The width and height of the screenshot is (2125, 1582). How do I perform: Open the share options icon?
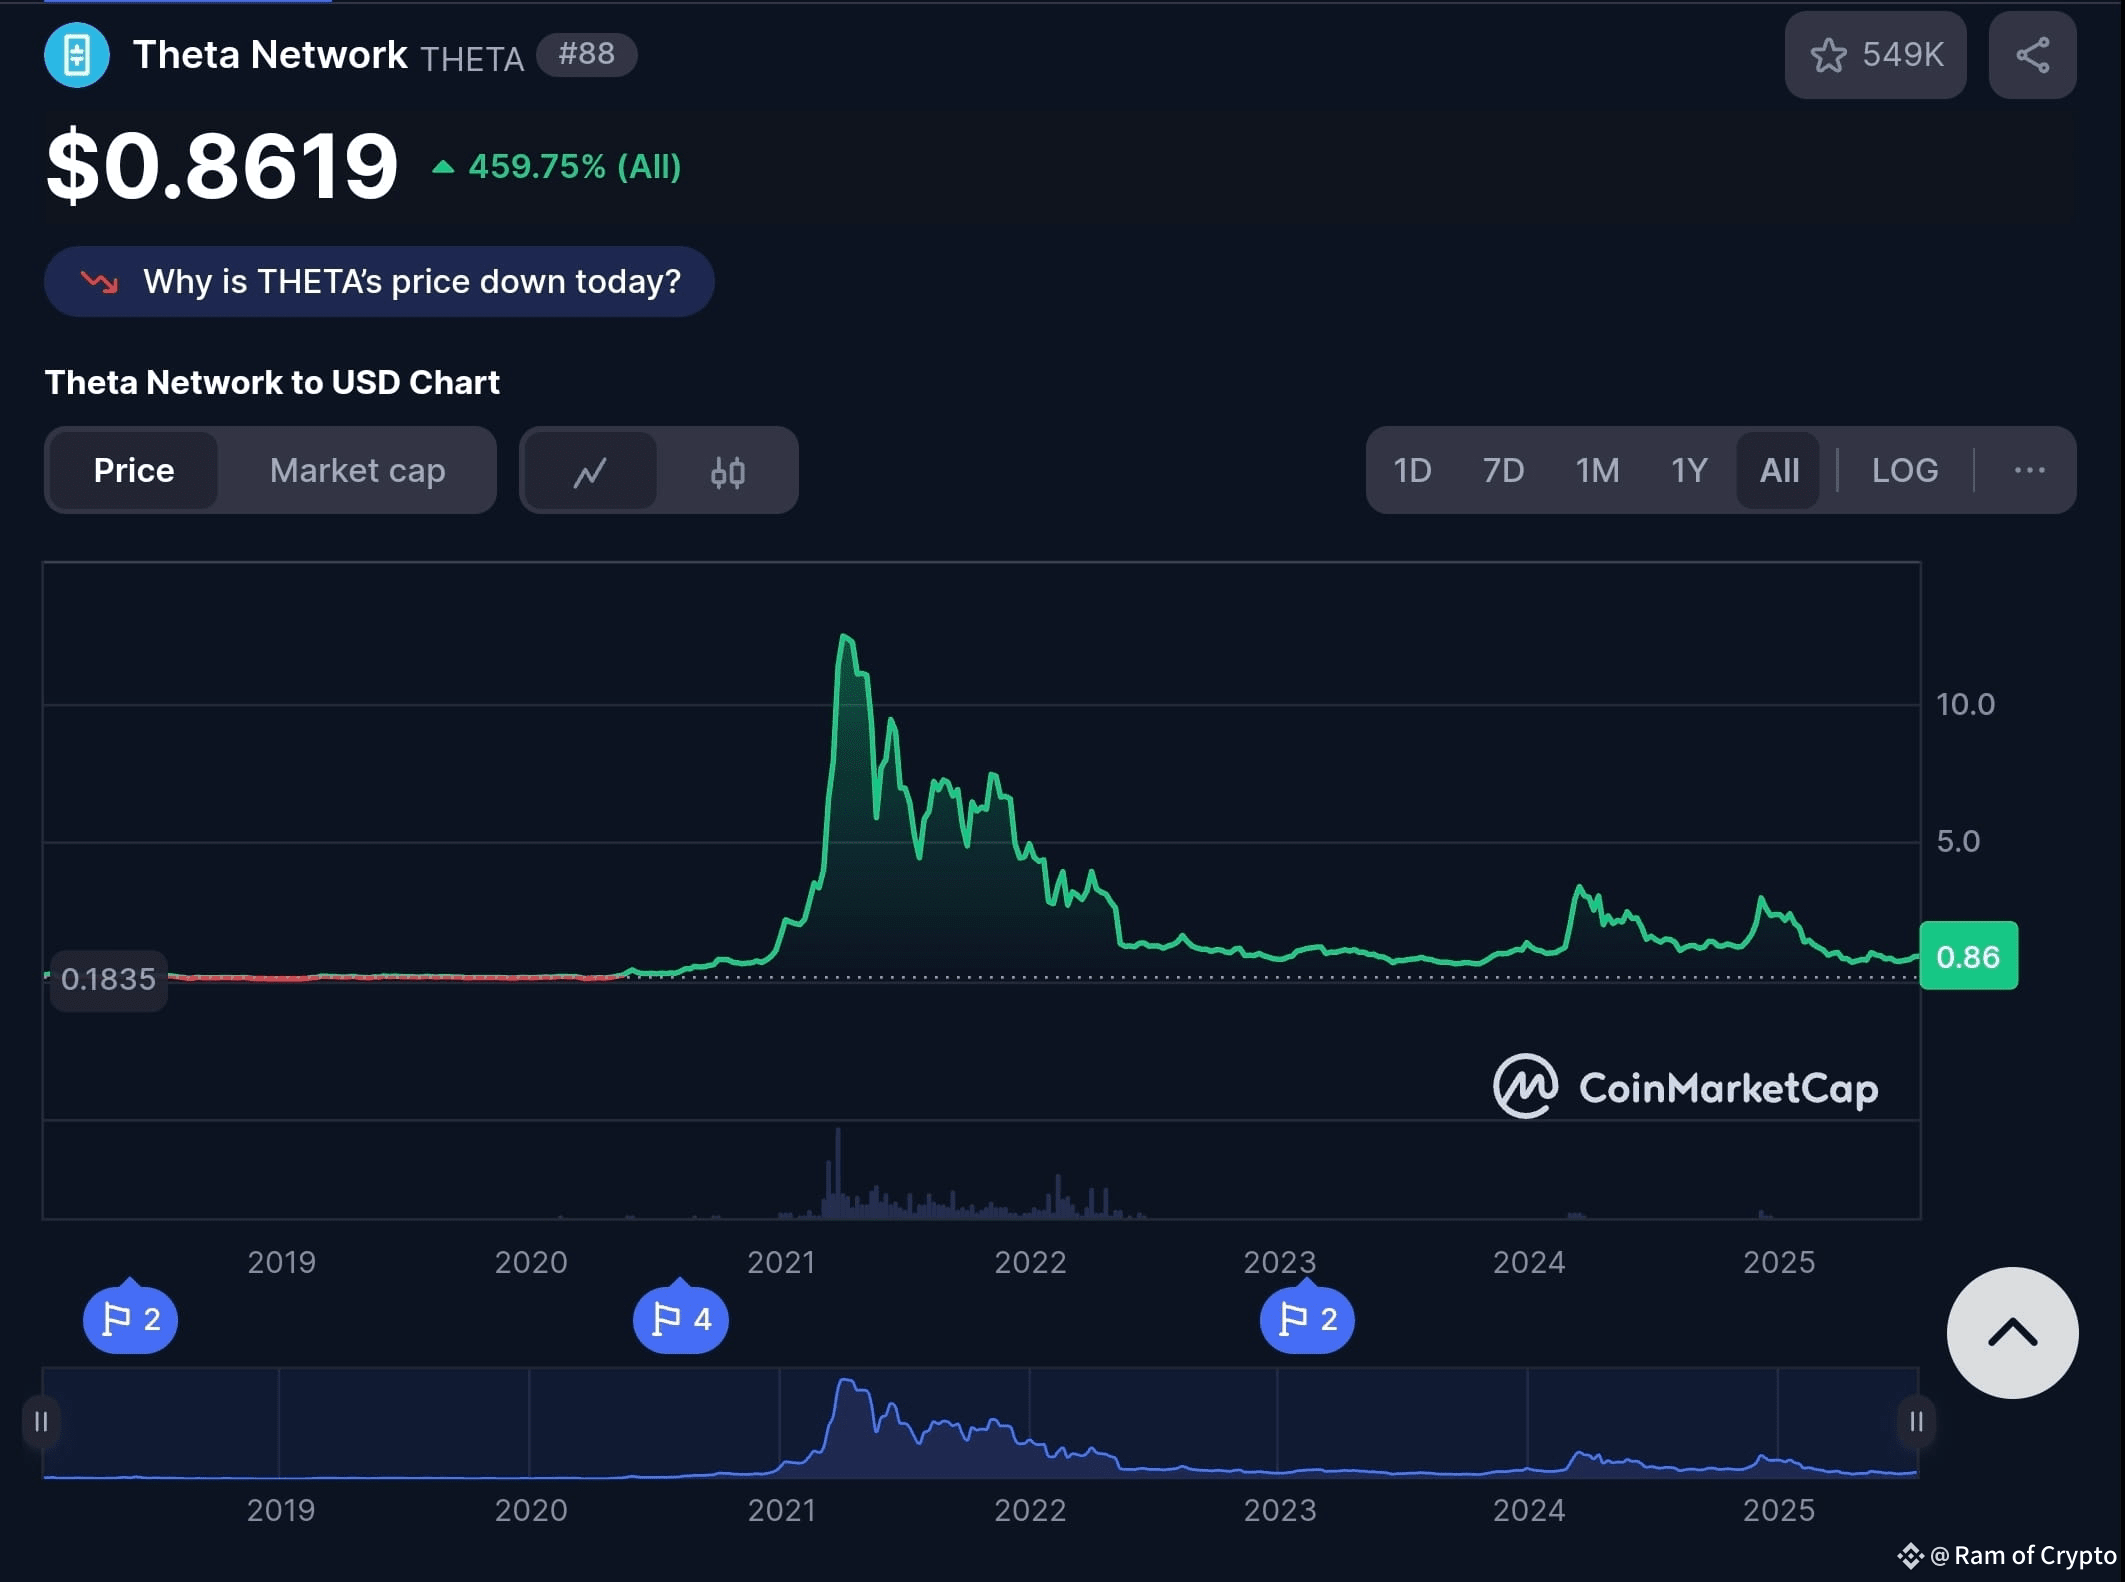pyautogui.click(x=2032, y=55)
